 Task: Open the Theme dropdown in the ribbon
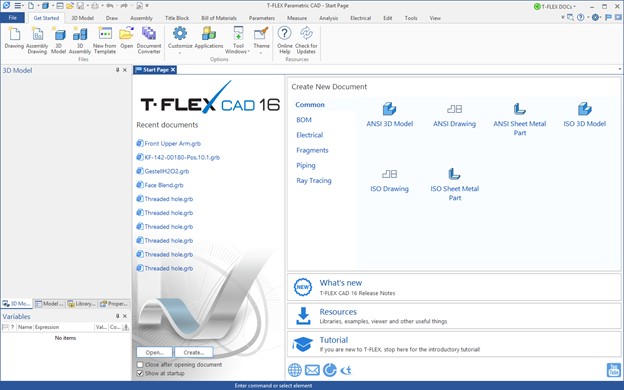(x=261, y=40)
